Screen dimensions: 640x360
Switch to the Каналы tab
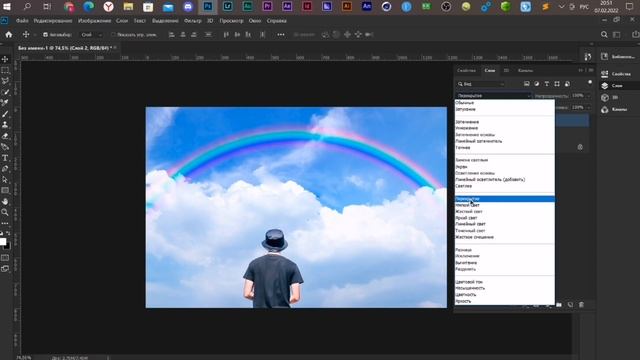click(x=525, y=71)
